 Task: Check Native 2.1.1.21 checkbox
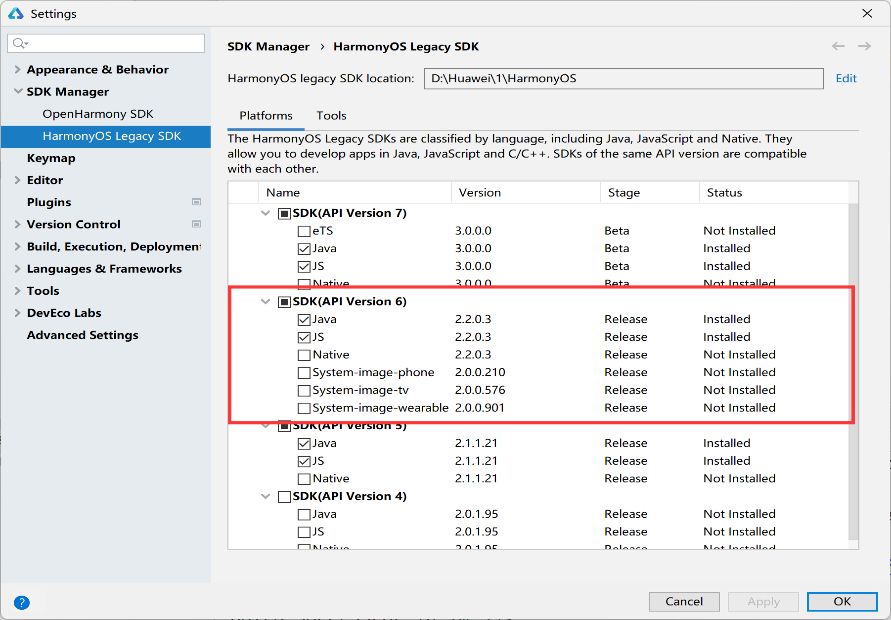tap(304, 479)
